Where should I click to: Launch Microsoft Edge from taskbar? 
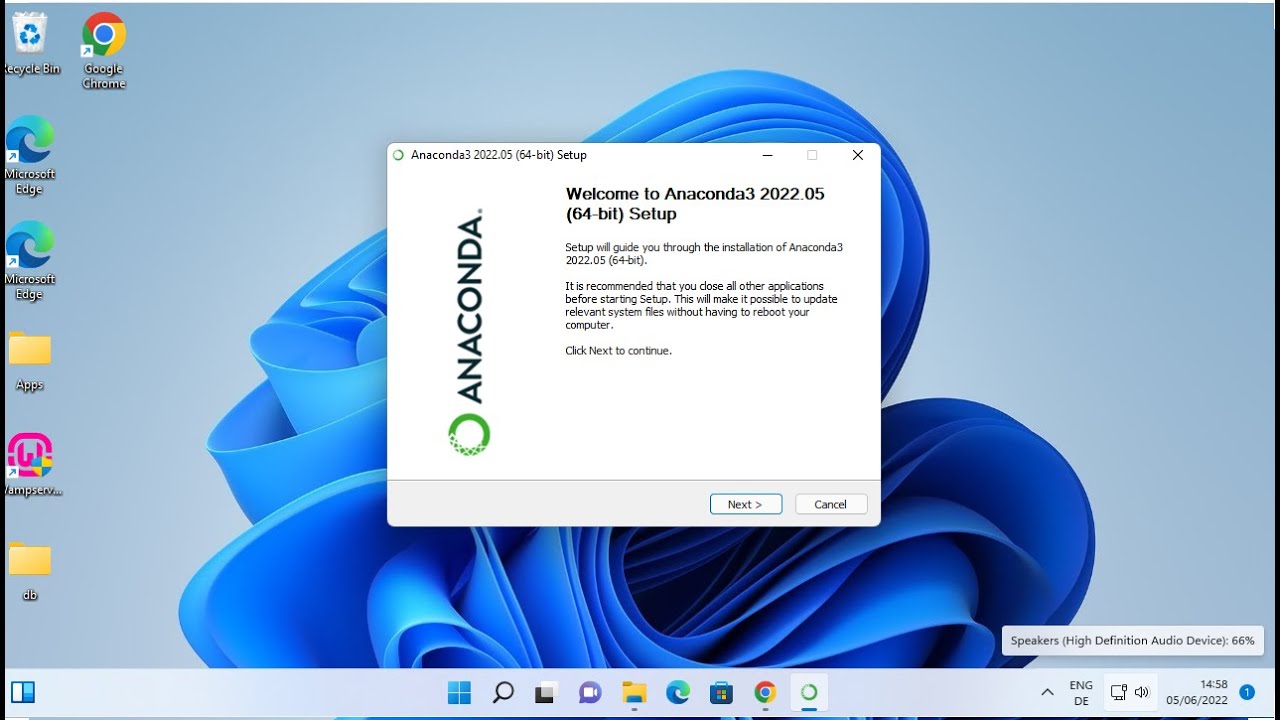[x=678, y=692]
